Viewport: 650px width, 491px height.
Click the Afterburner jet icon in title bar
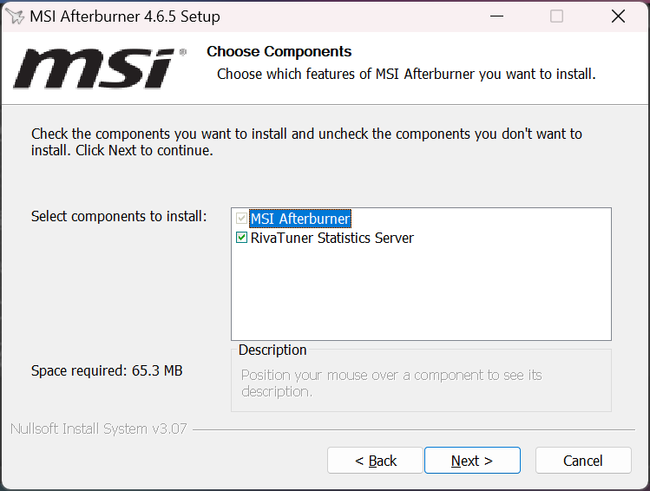16,16
